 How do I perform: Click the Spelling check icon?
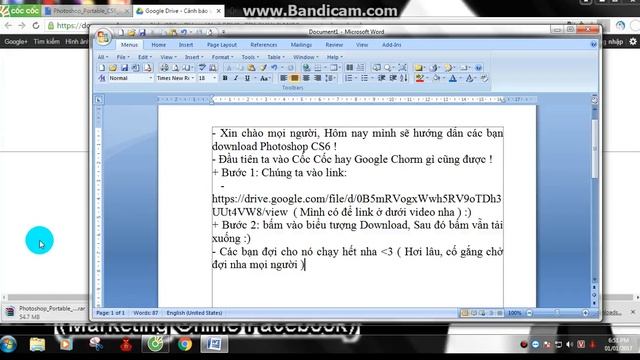point(202,68)
